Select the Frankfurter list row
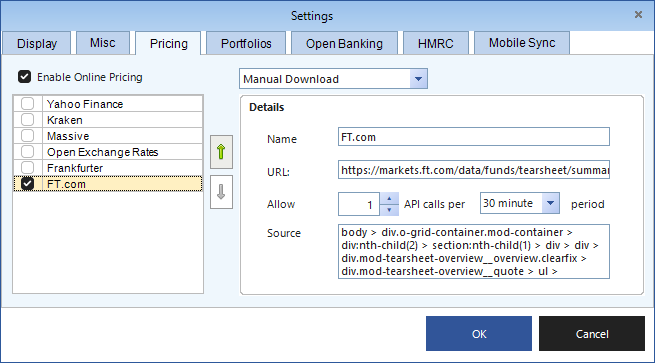This screenshot has height=363, width=655. (108, 168)
